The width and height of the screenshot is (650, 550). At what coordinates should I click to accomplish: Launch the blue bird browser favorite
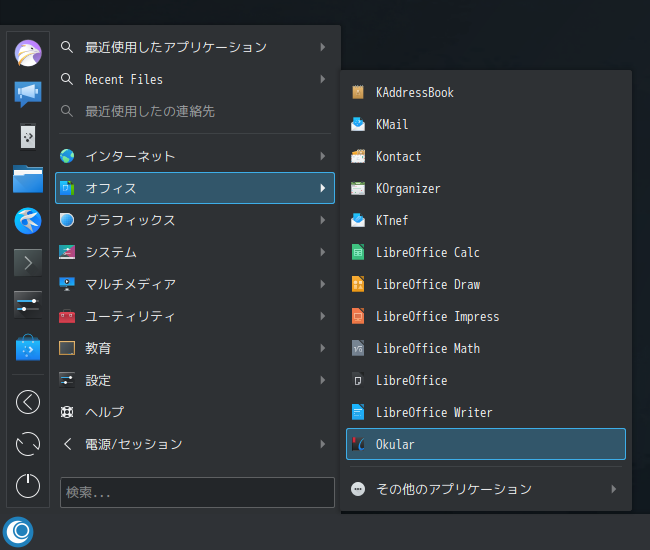coord(28,220)
